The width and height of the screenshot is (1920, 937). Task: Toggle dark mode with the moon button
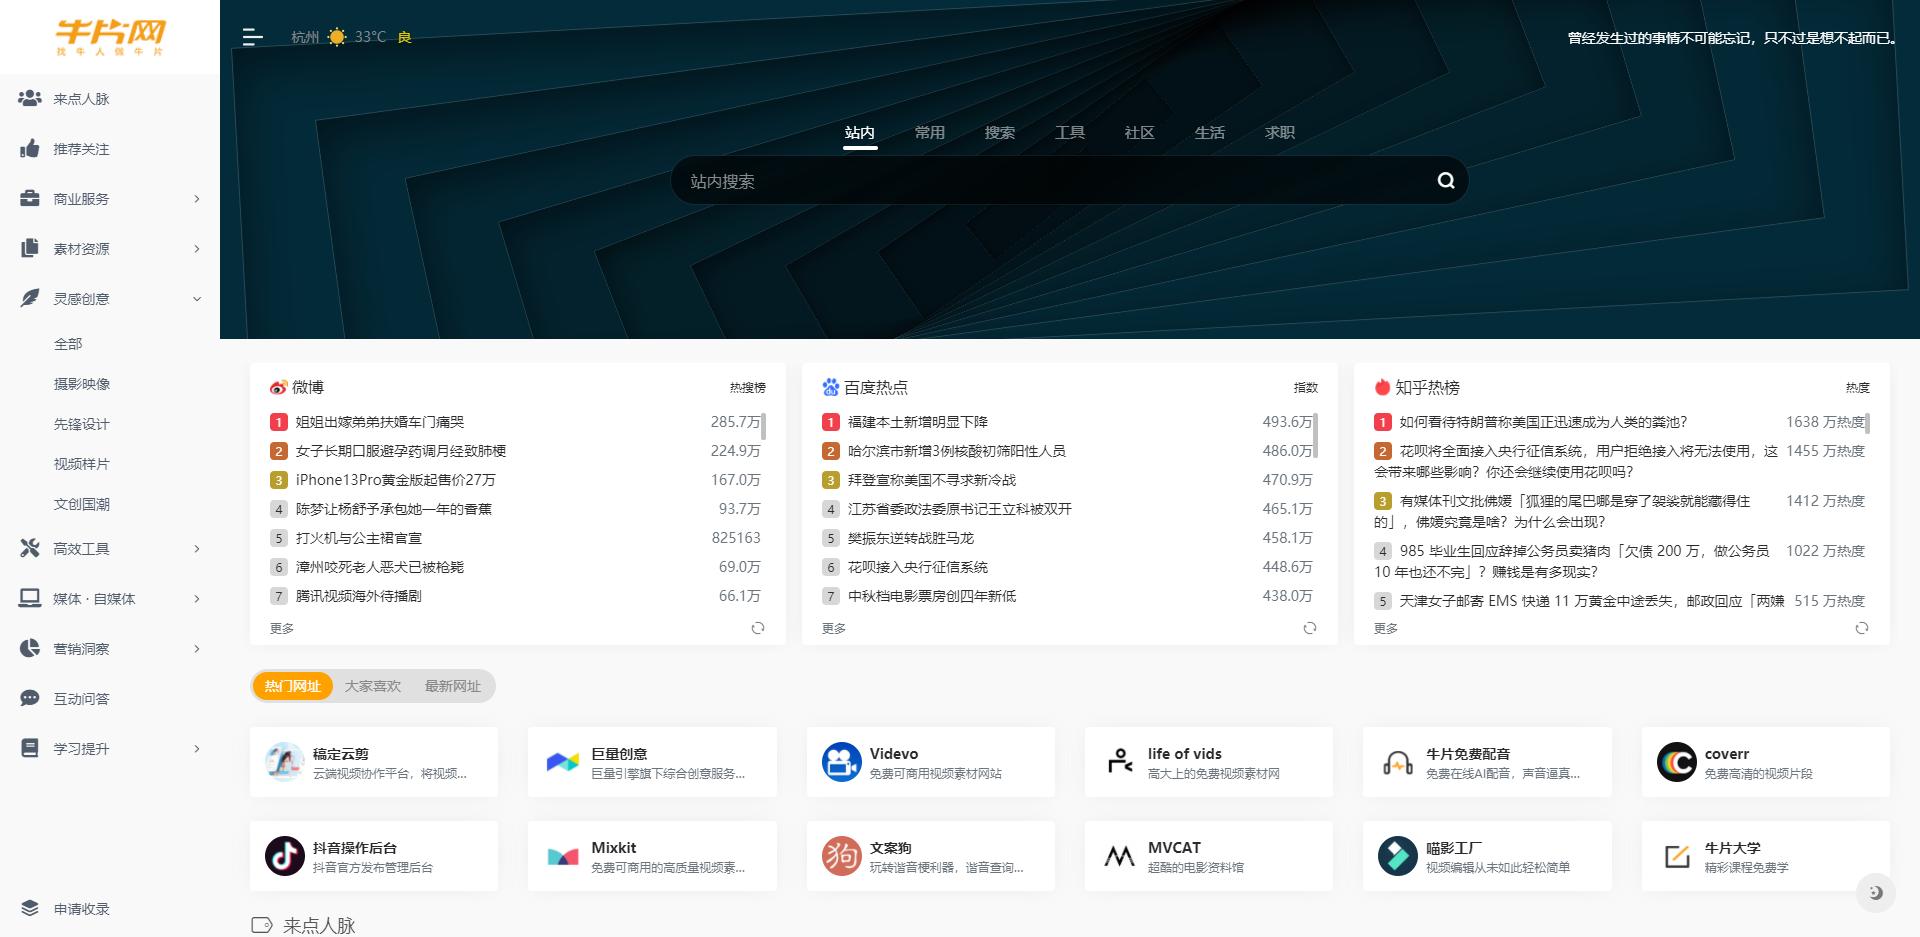[x=1877, y=892]
